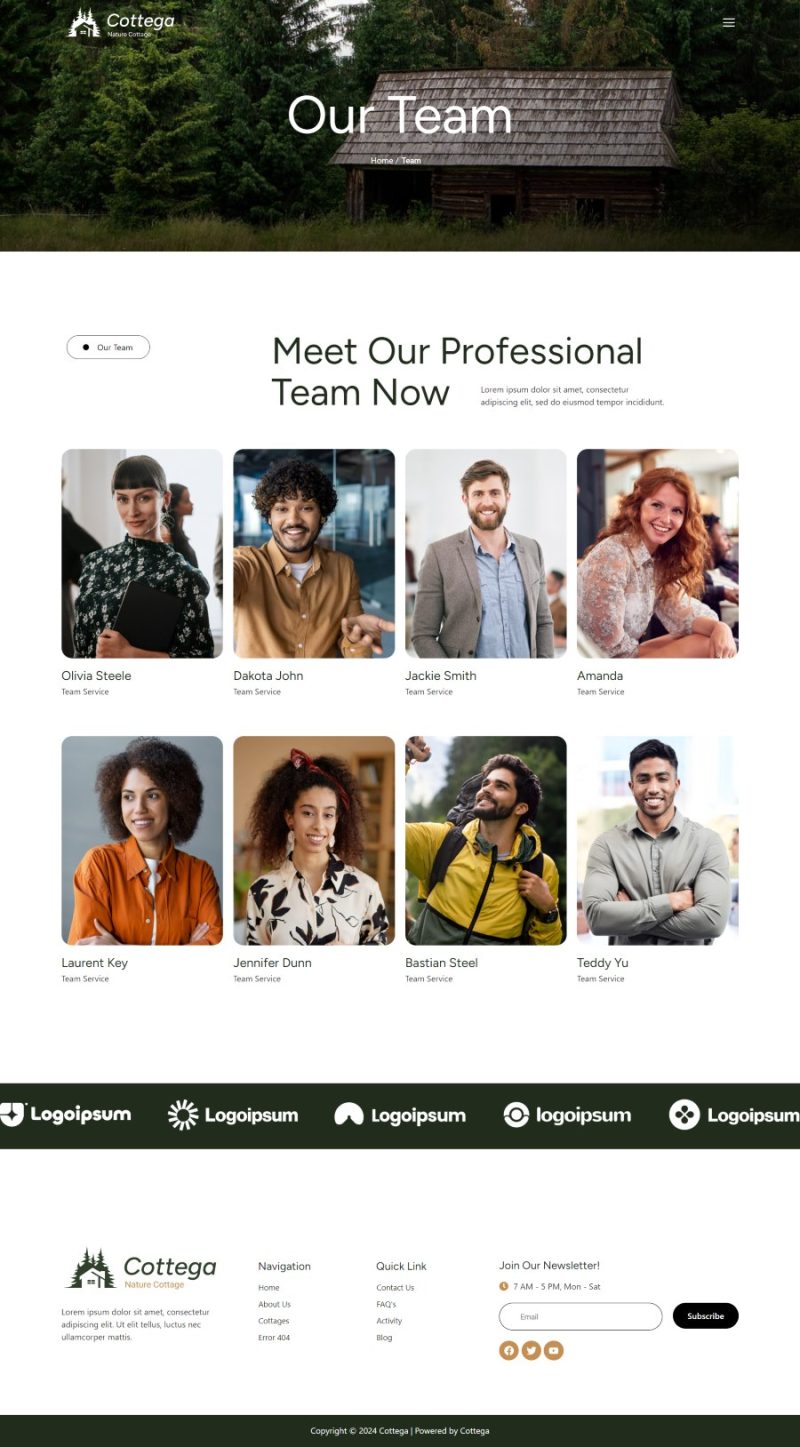Open the YouTube social icon
Screen dimensions: 800x1447
554,1351
